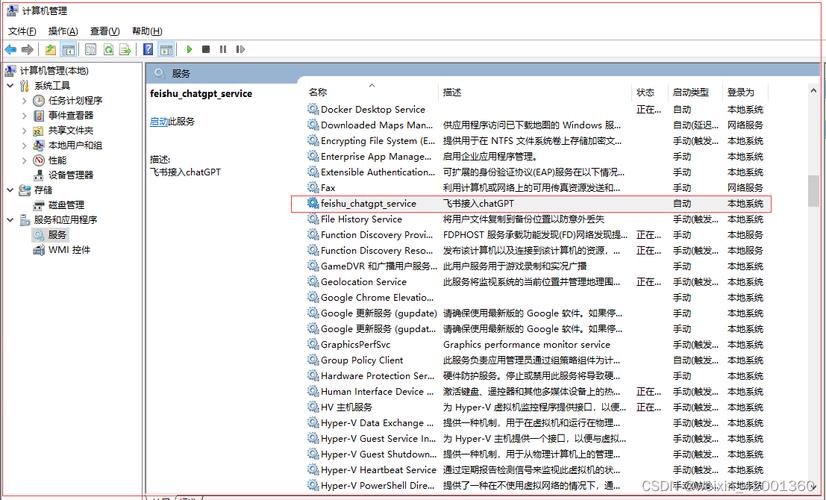
Task: Open the 查看(V) menu
Action: tap(105, 31)
